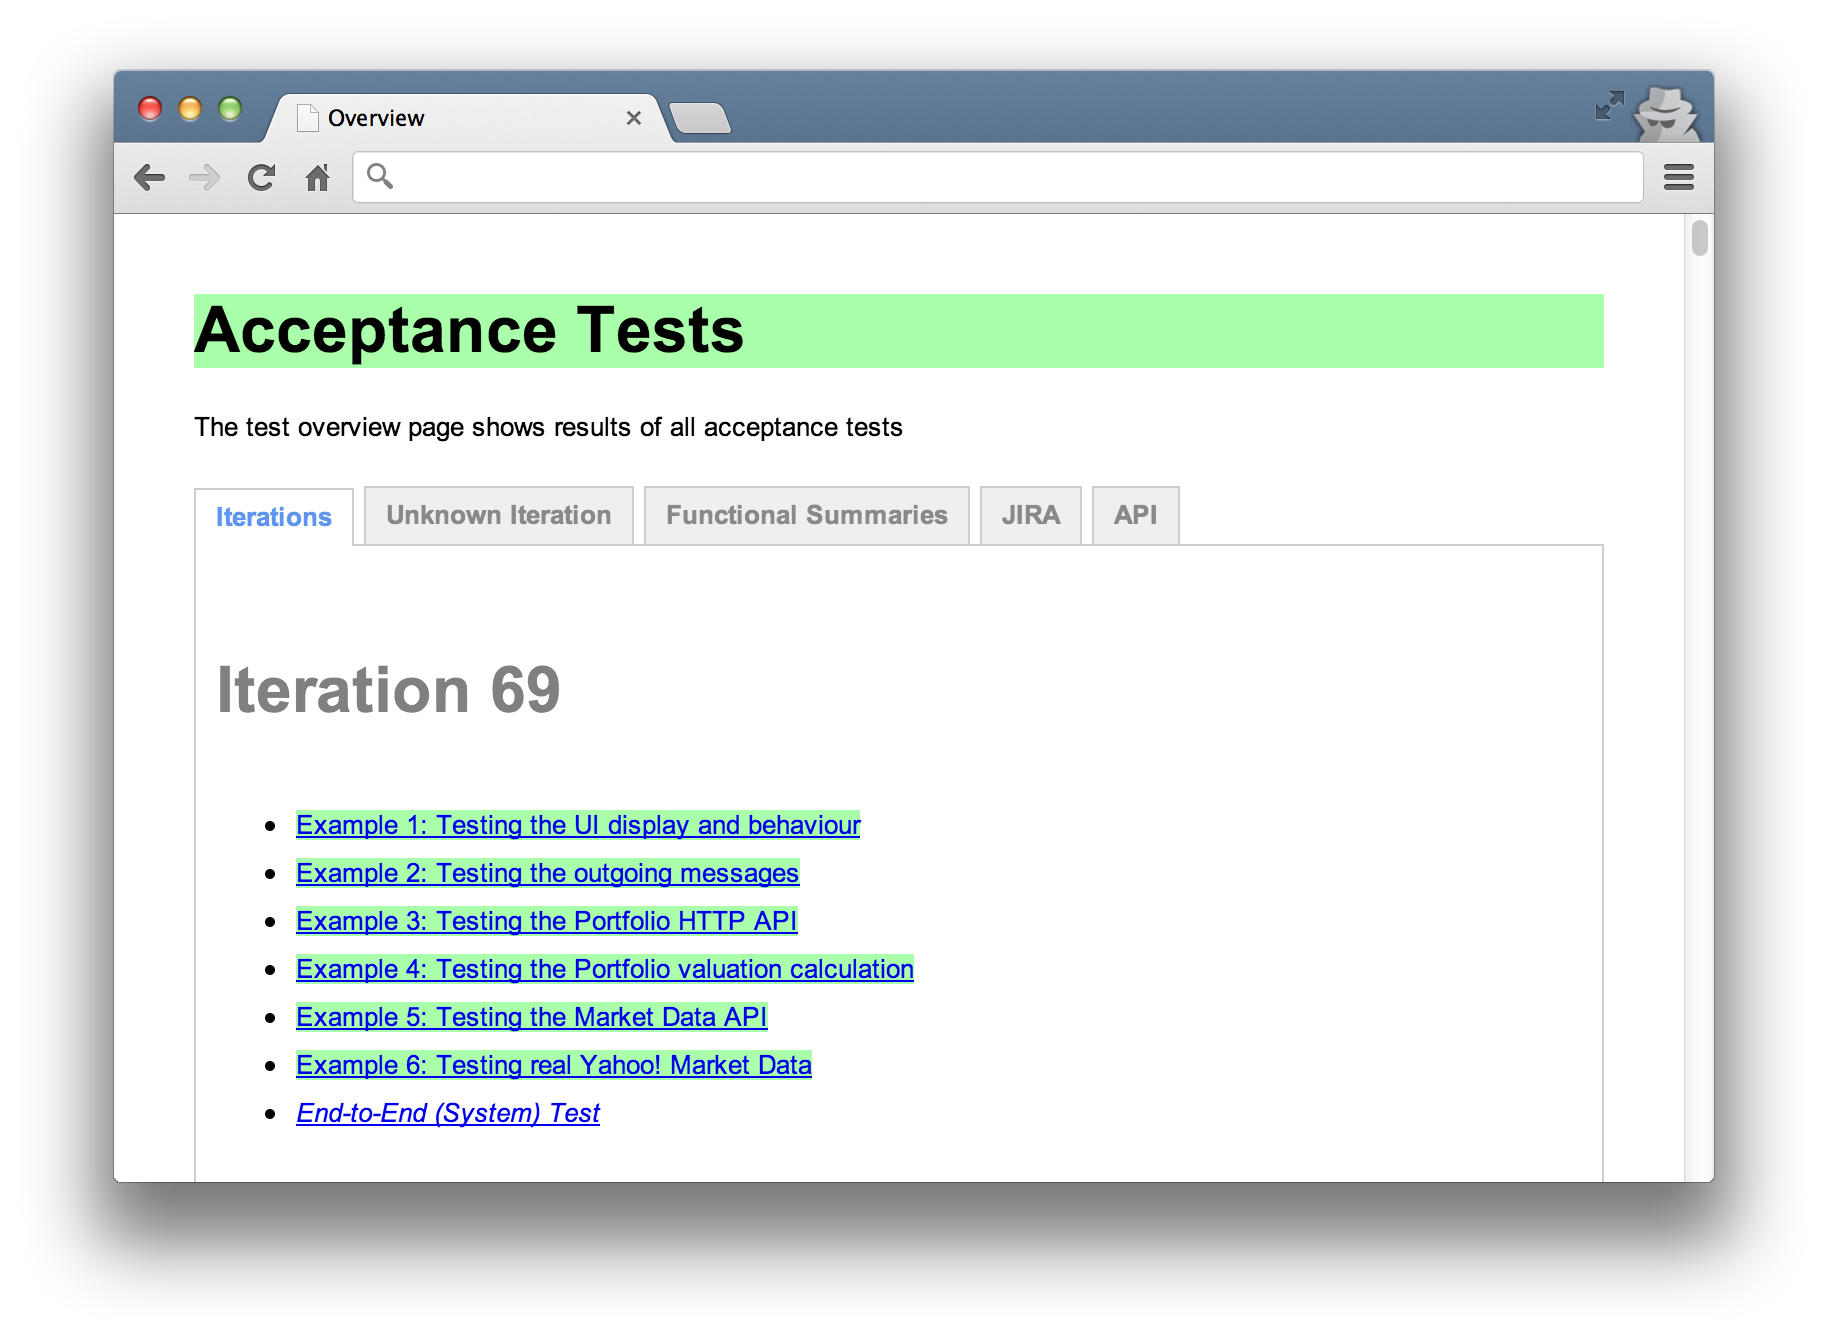Open Example 1: Testing the UI display
The image size is (1828, 1340).
578,825
